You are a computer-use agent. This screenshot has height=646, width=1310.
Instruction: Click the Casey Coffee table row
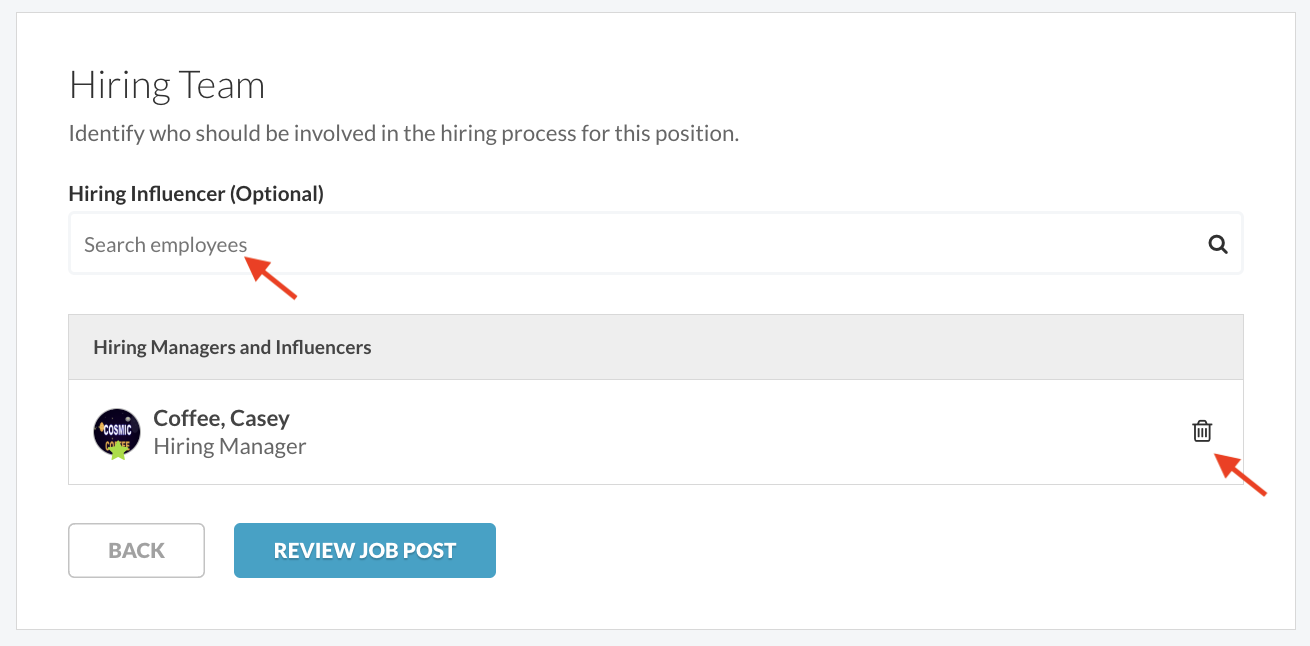click(655, 432)
